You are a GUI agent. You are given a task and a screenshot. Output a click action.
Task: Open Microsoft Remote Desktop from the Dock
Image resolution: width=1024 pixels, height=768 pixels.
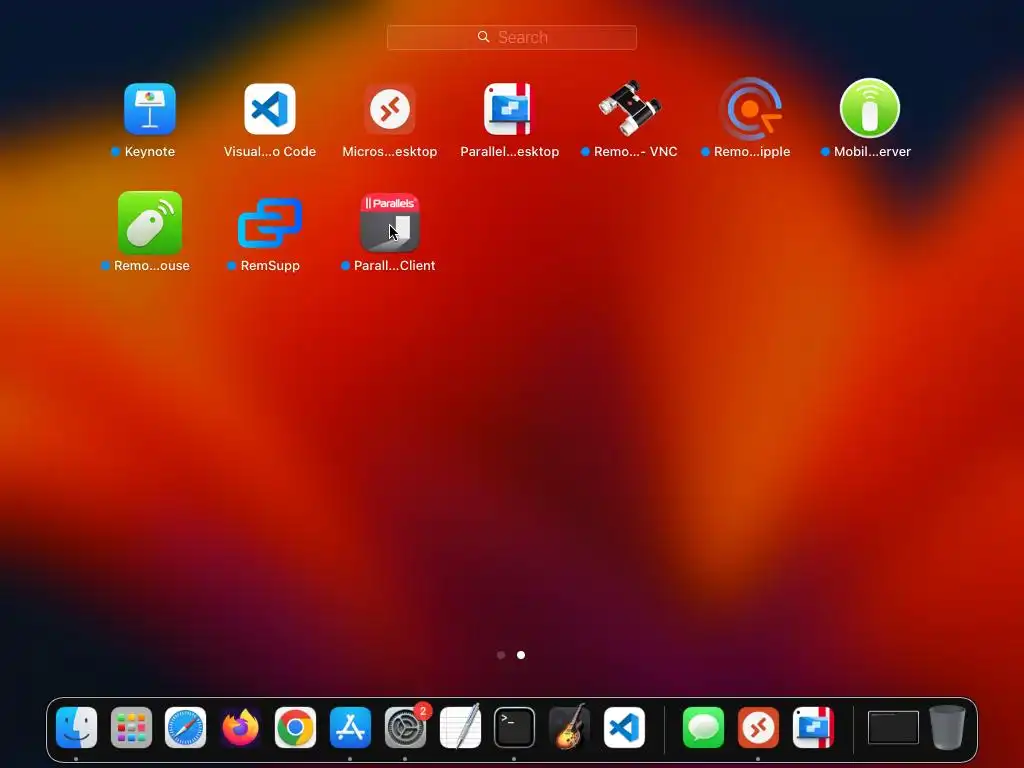758,728
